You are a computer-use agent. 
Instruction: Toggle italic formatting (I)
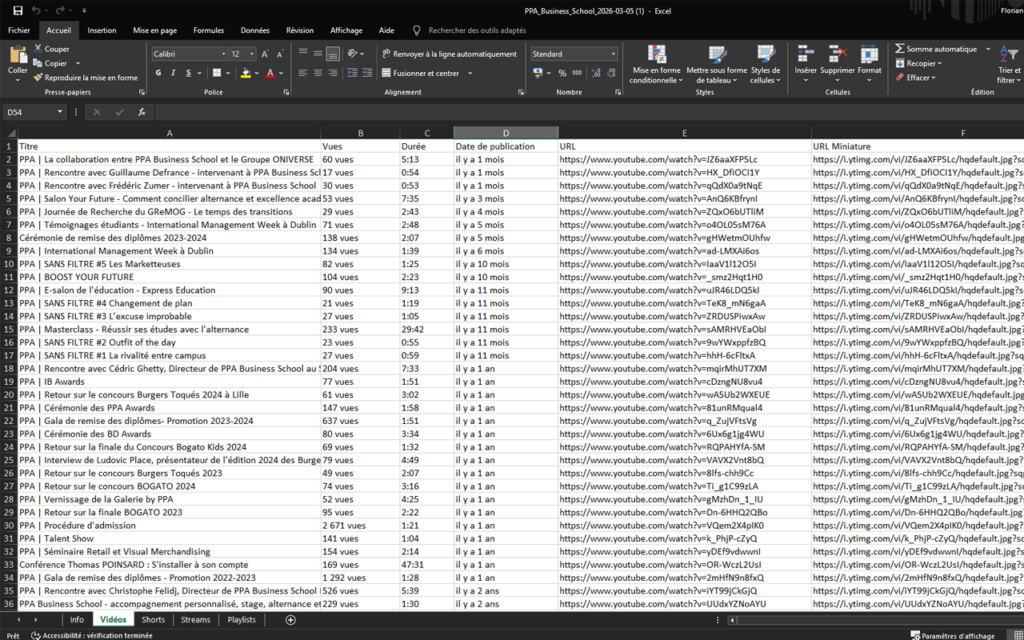click(173, 73)
